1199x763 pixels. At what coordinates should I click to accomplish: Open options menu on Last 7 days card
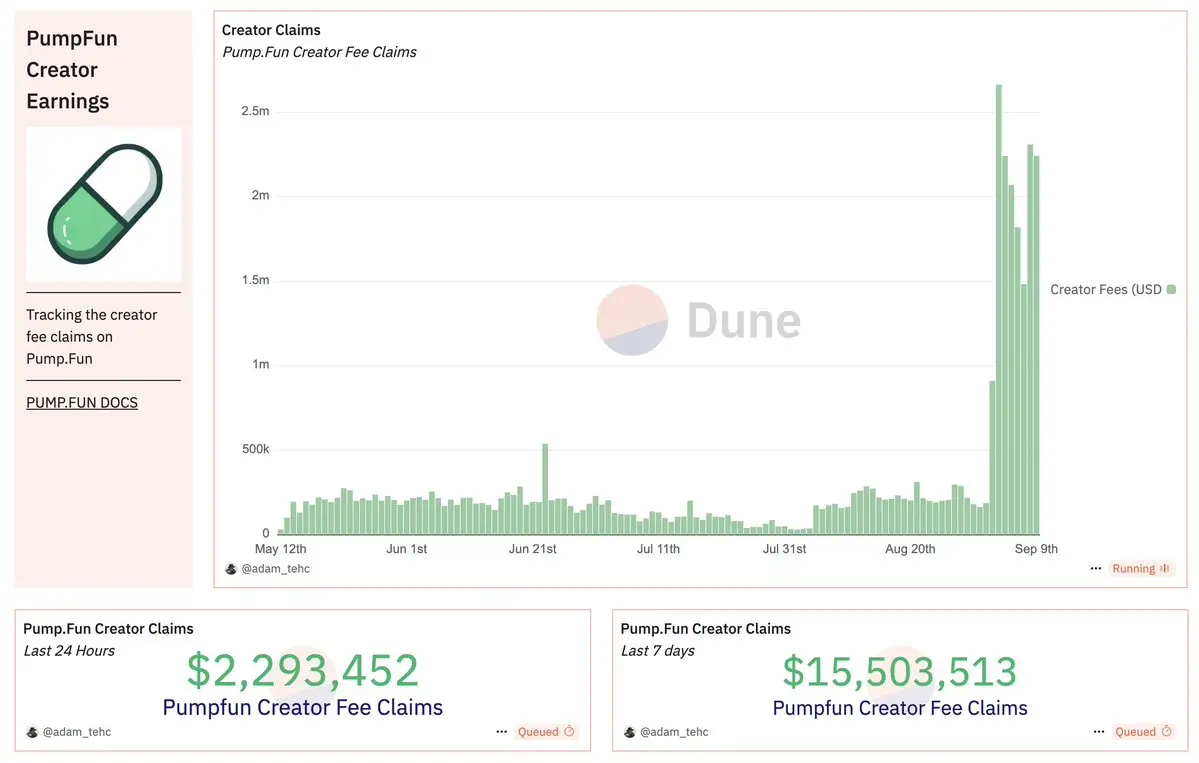tap(1099, 732)
